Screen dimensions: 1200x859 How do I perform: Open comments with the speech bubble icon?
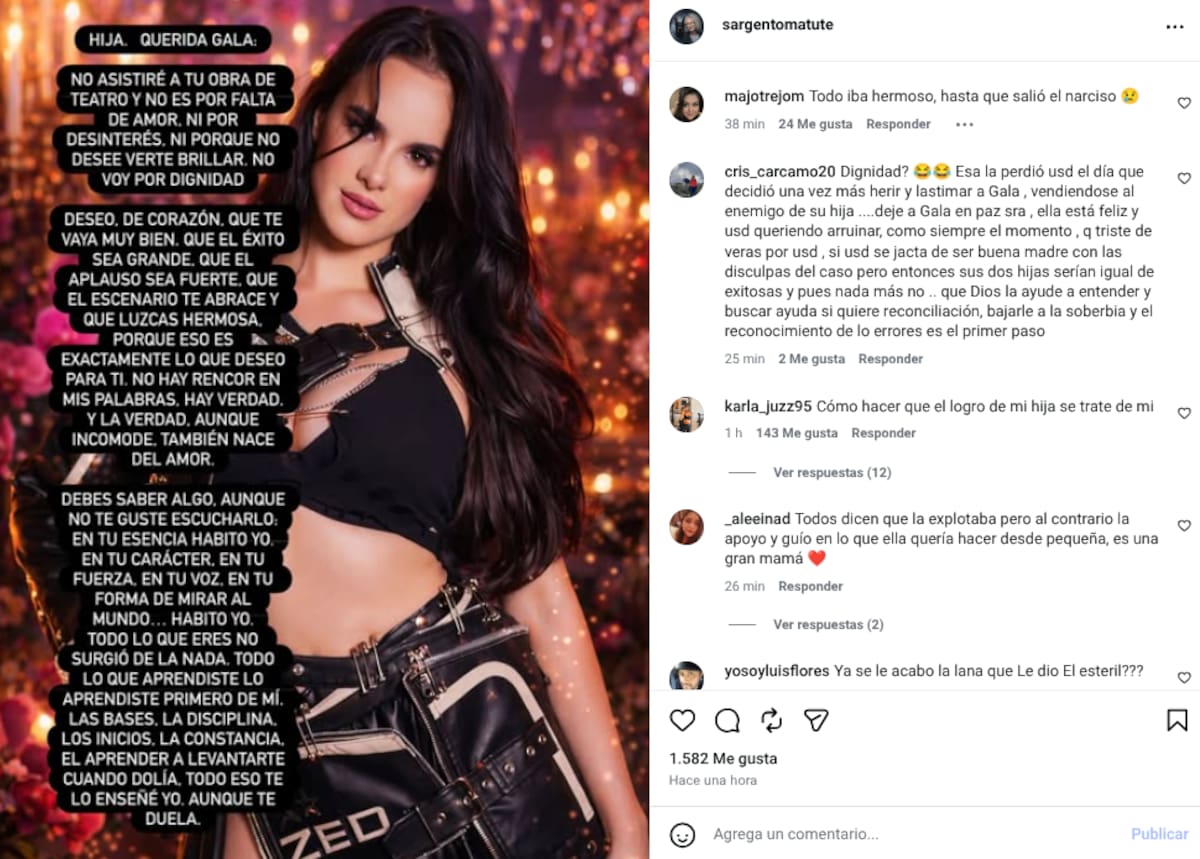(727, 720)
